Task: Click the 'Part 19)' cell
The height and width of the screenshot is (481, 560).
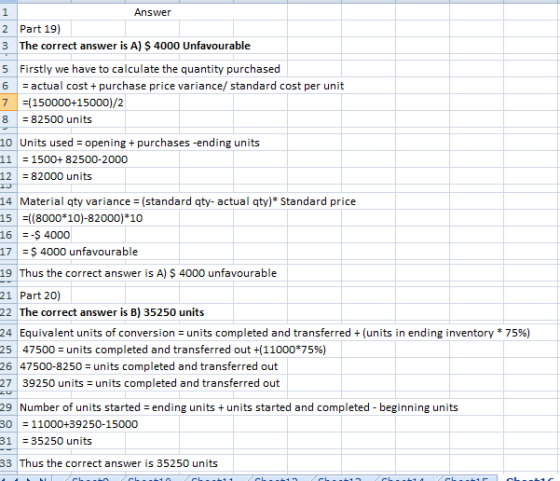Action: coord(40,29)
